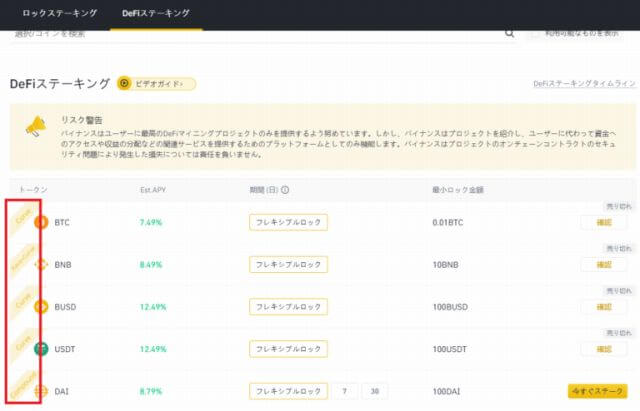
Task: Open the ビデオガイド video guide
Action: coord(156,84)
